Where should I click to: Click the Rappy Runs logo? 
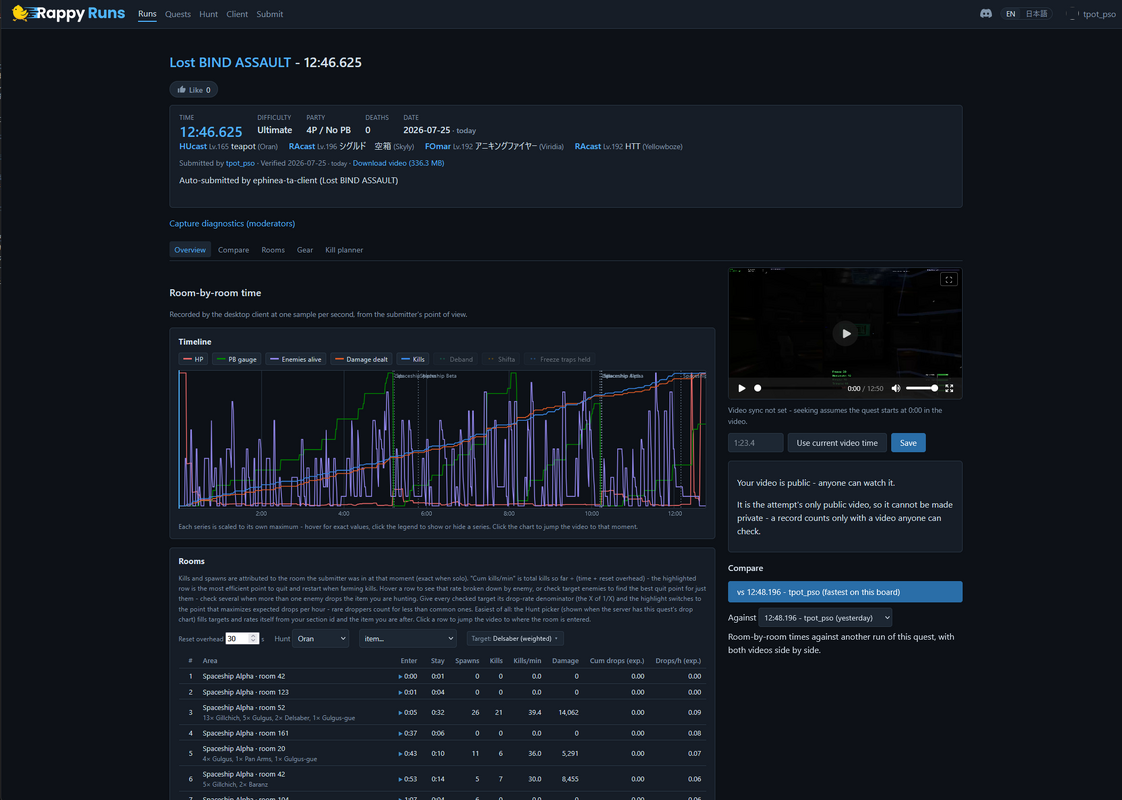point(68,14)
